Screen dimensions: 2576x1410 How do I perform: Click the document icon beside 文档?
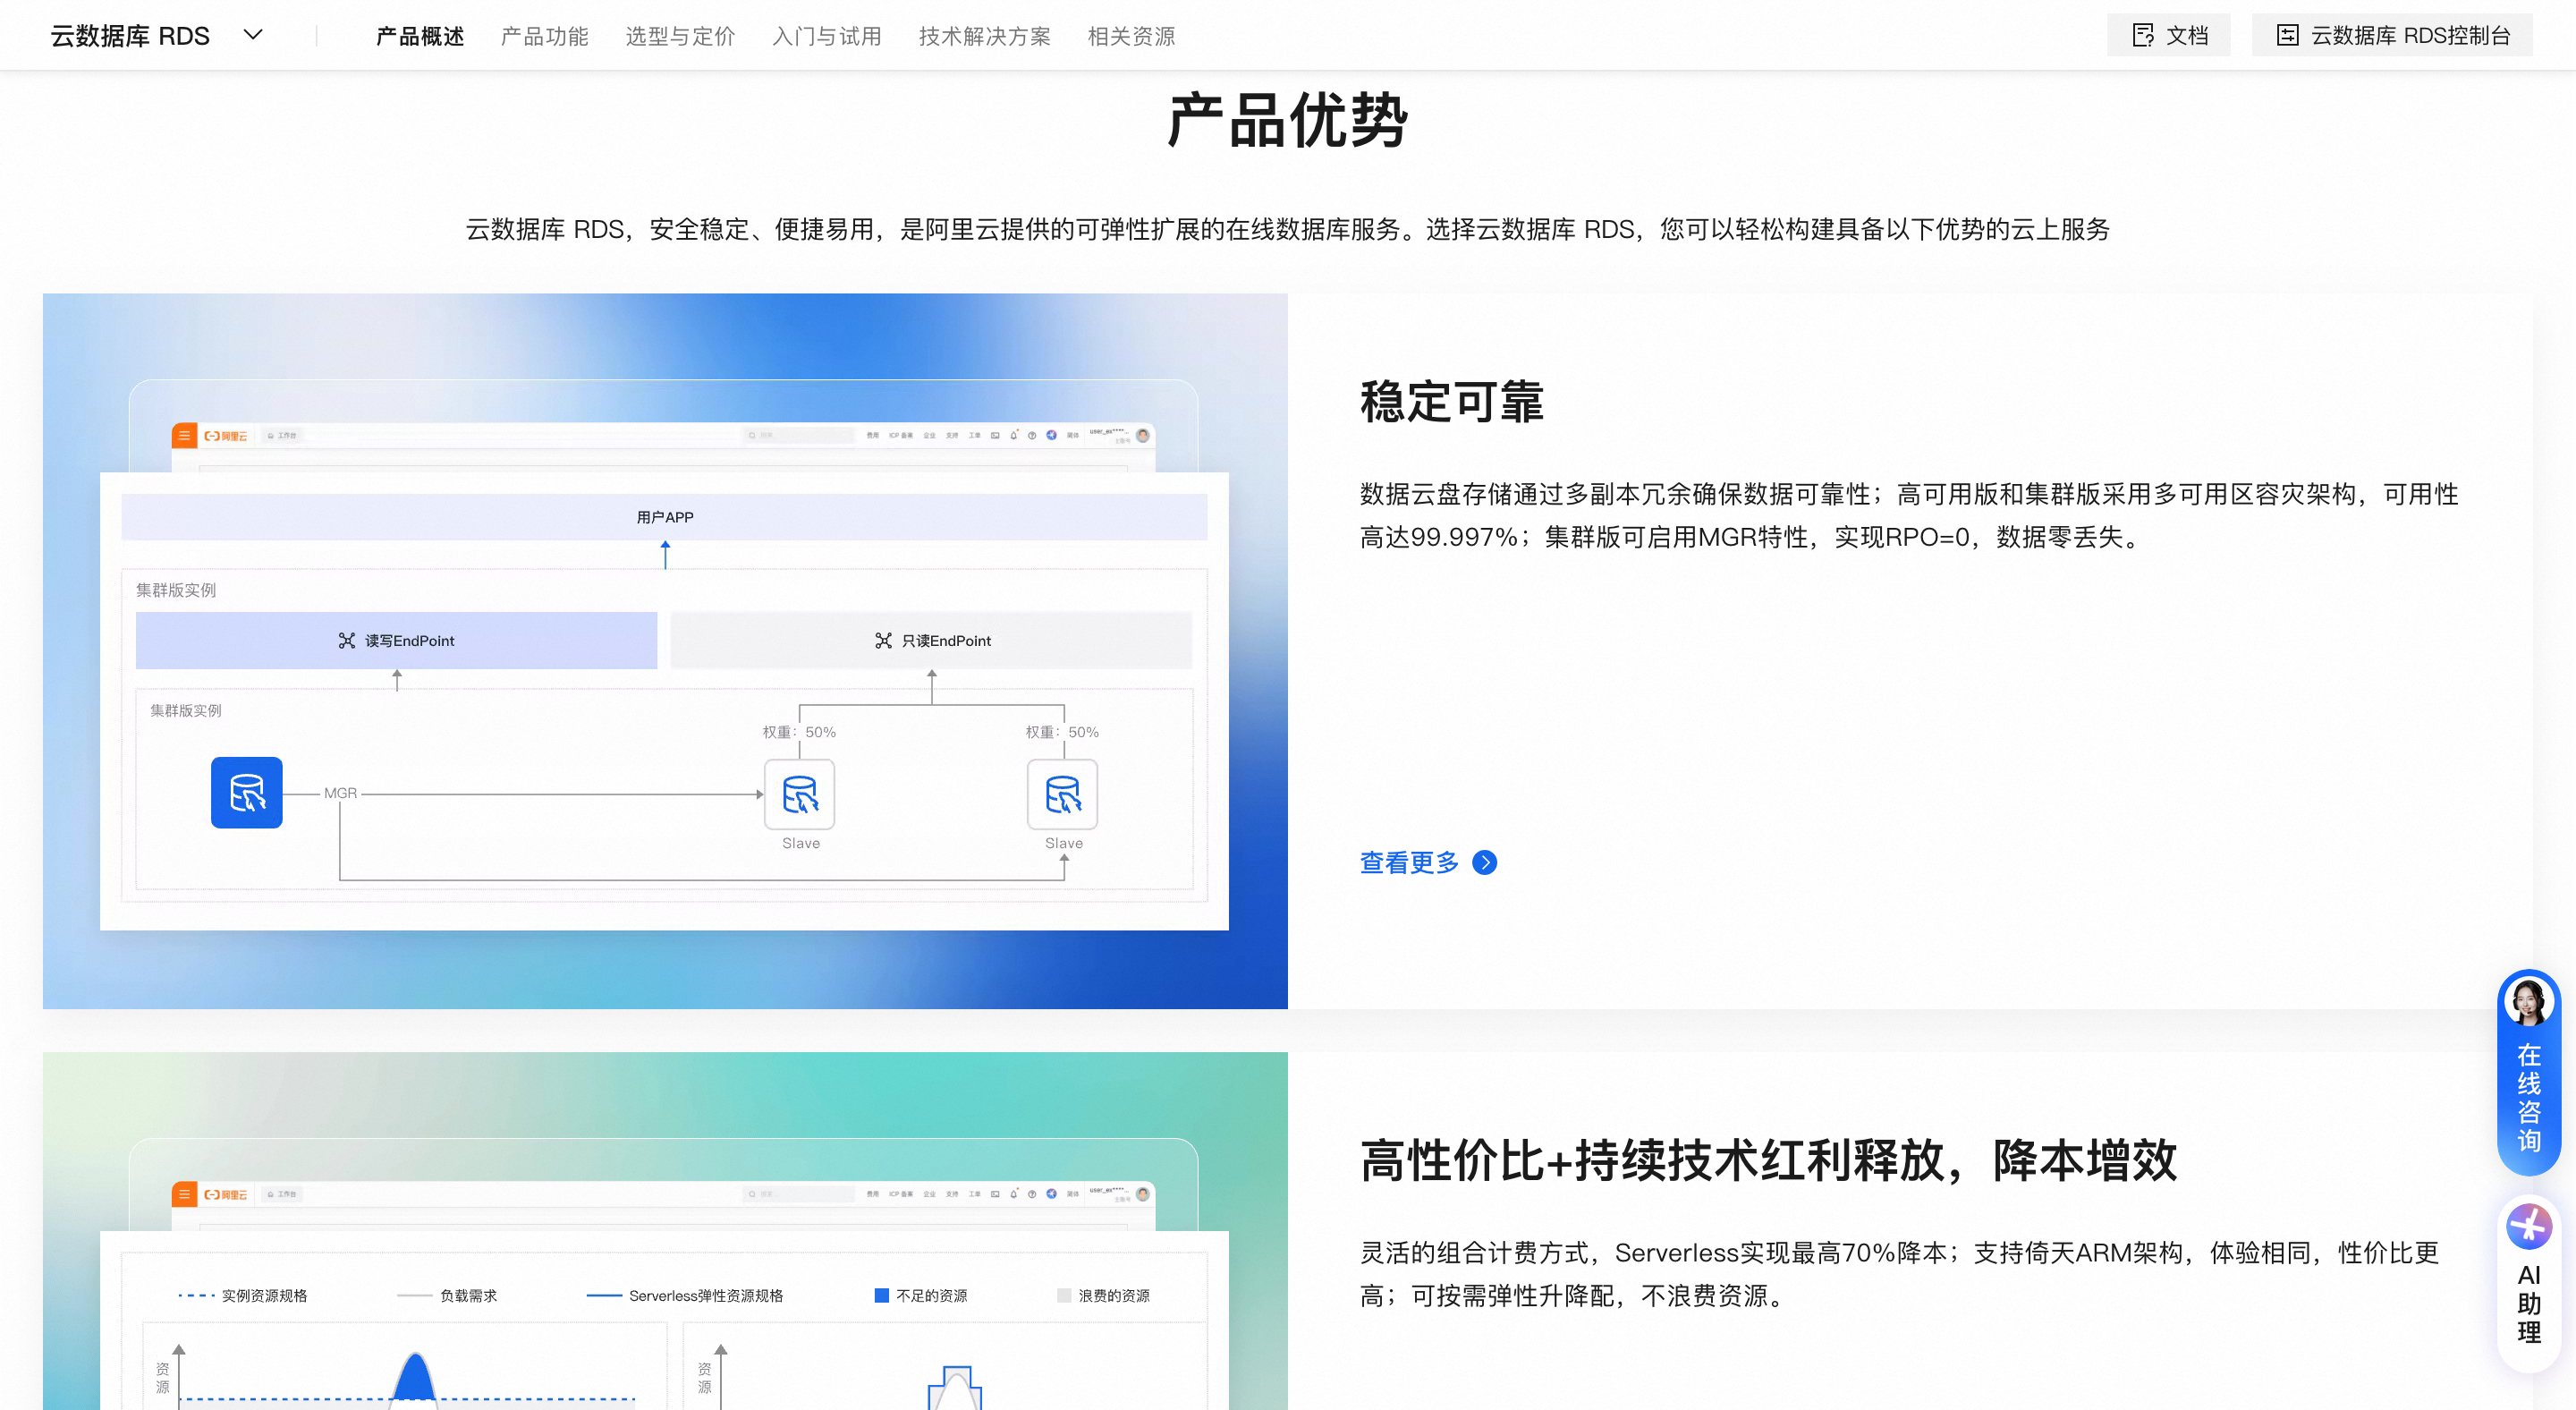click(2143, 35)
